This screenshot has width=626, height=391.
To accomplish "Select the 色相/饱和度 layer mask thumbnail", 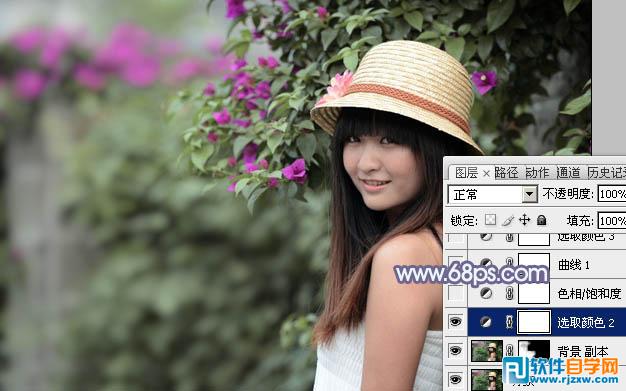I will pos(534,294).
